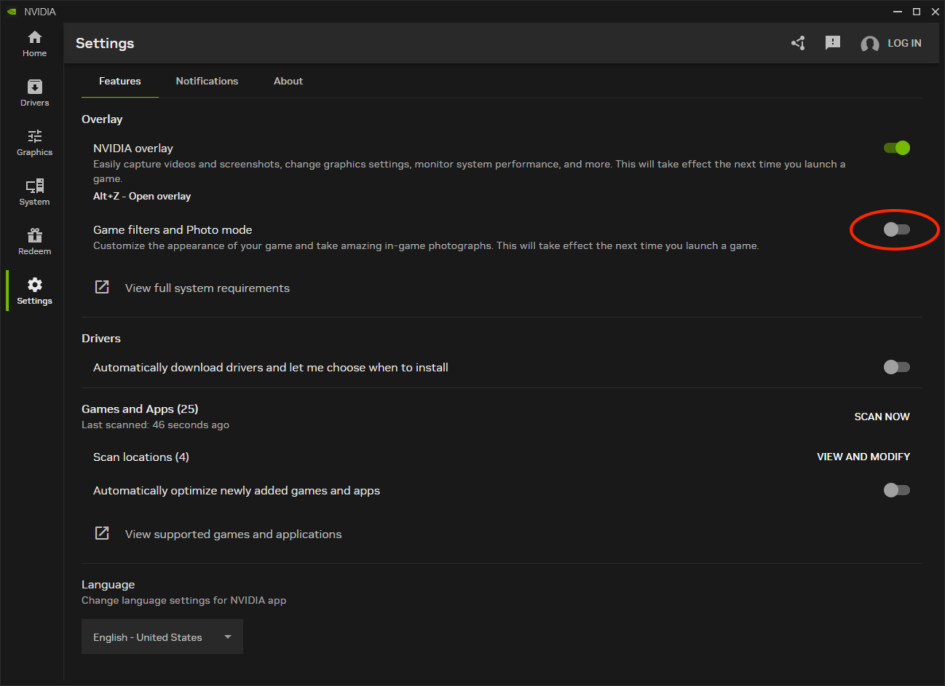Click Change language settings for NVIDIA app text
Image resolution: width=945 pixels, height=686 pixels.
point(184,600)
